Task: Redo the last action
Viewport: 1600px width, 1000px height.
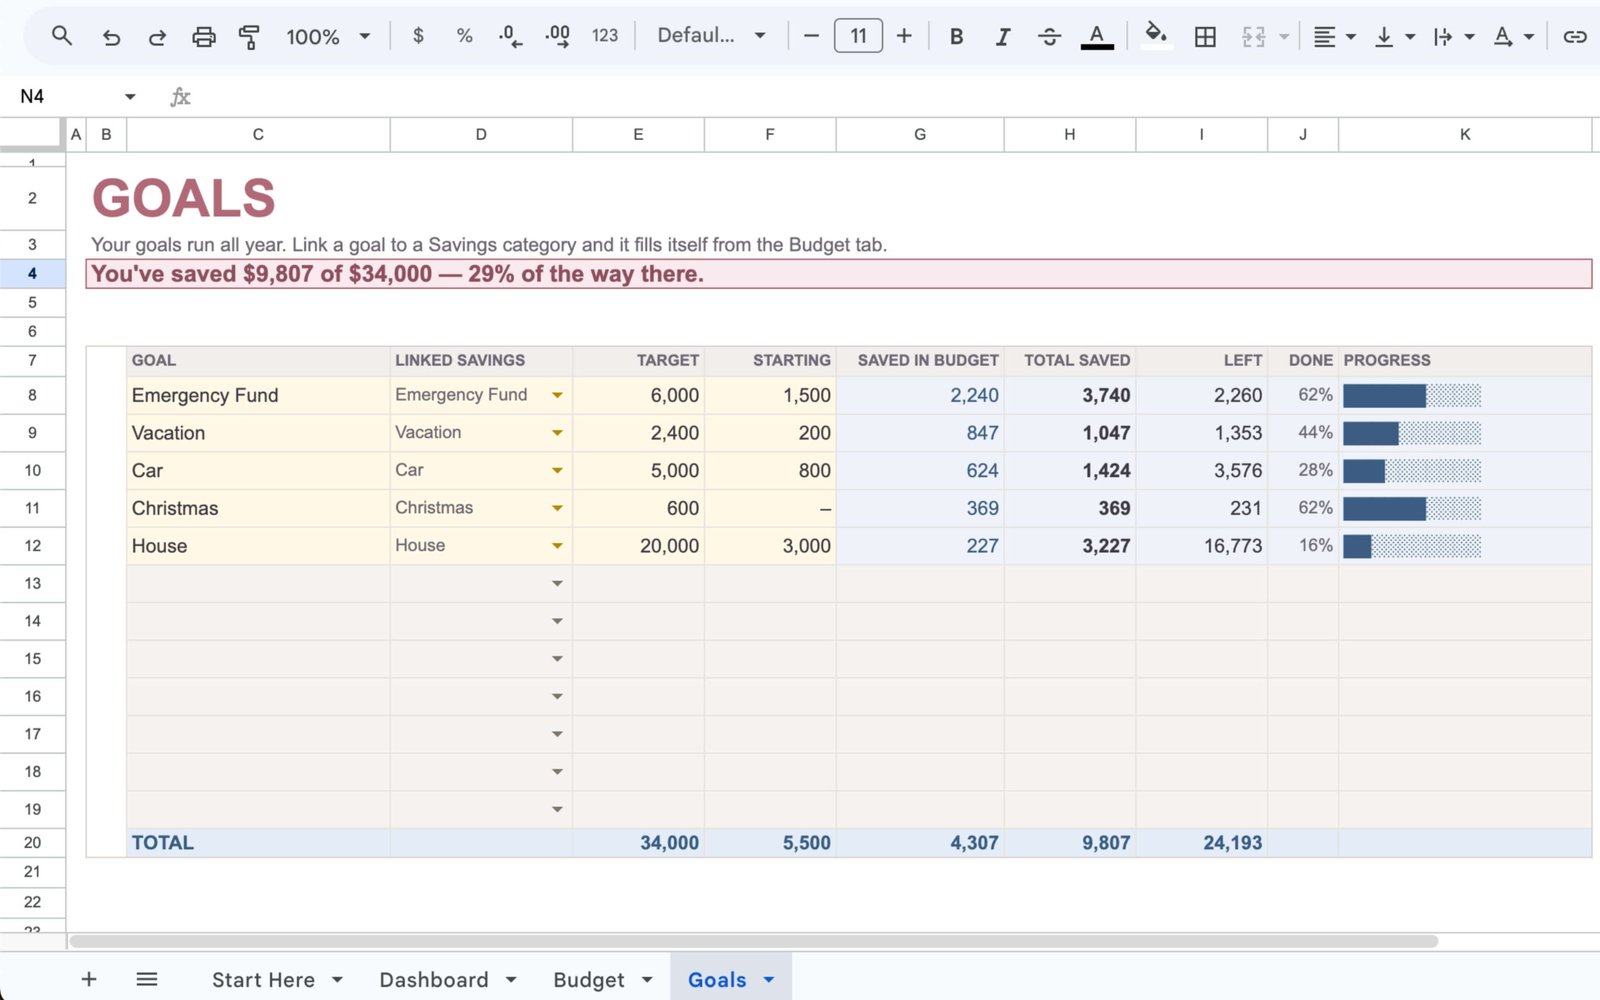Action: [x=157, y=37]
